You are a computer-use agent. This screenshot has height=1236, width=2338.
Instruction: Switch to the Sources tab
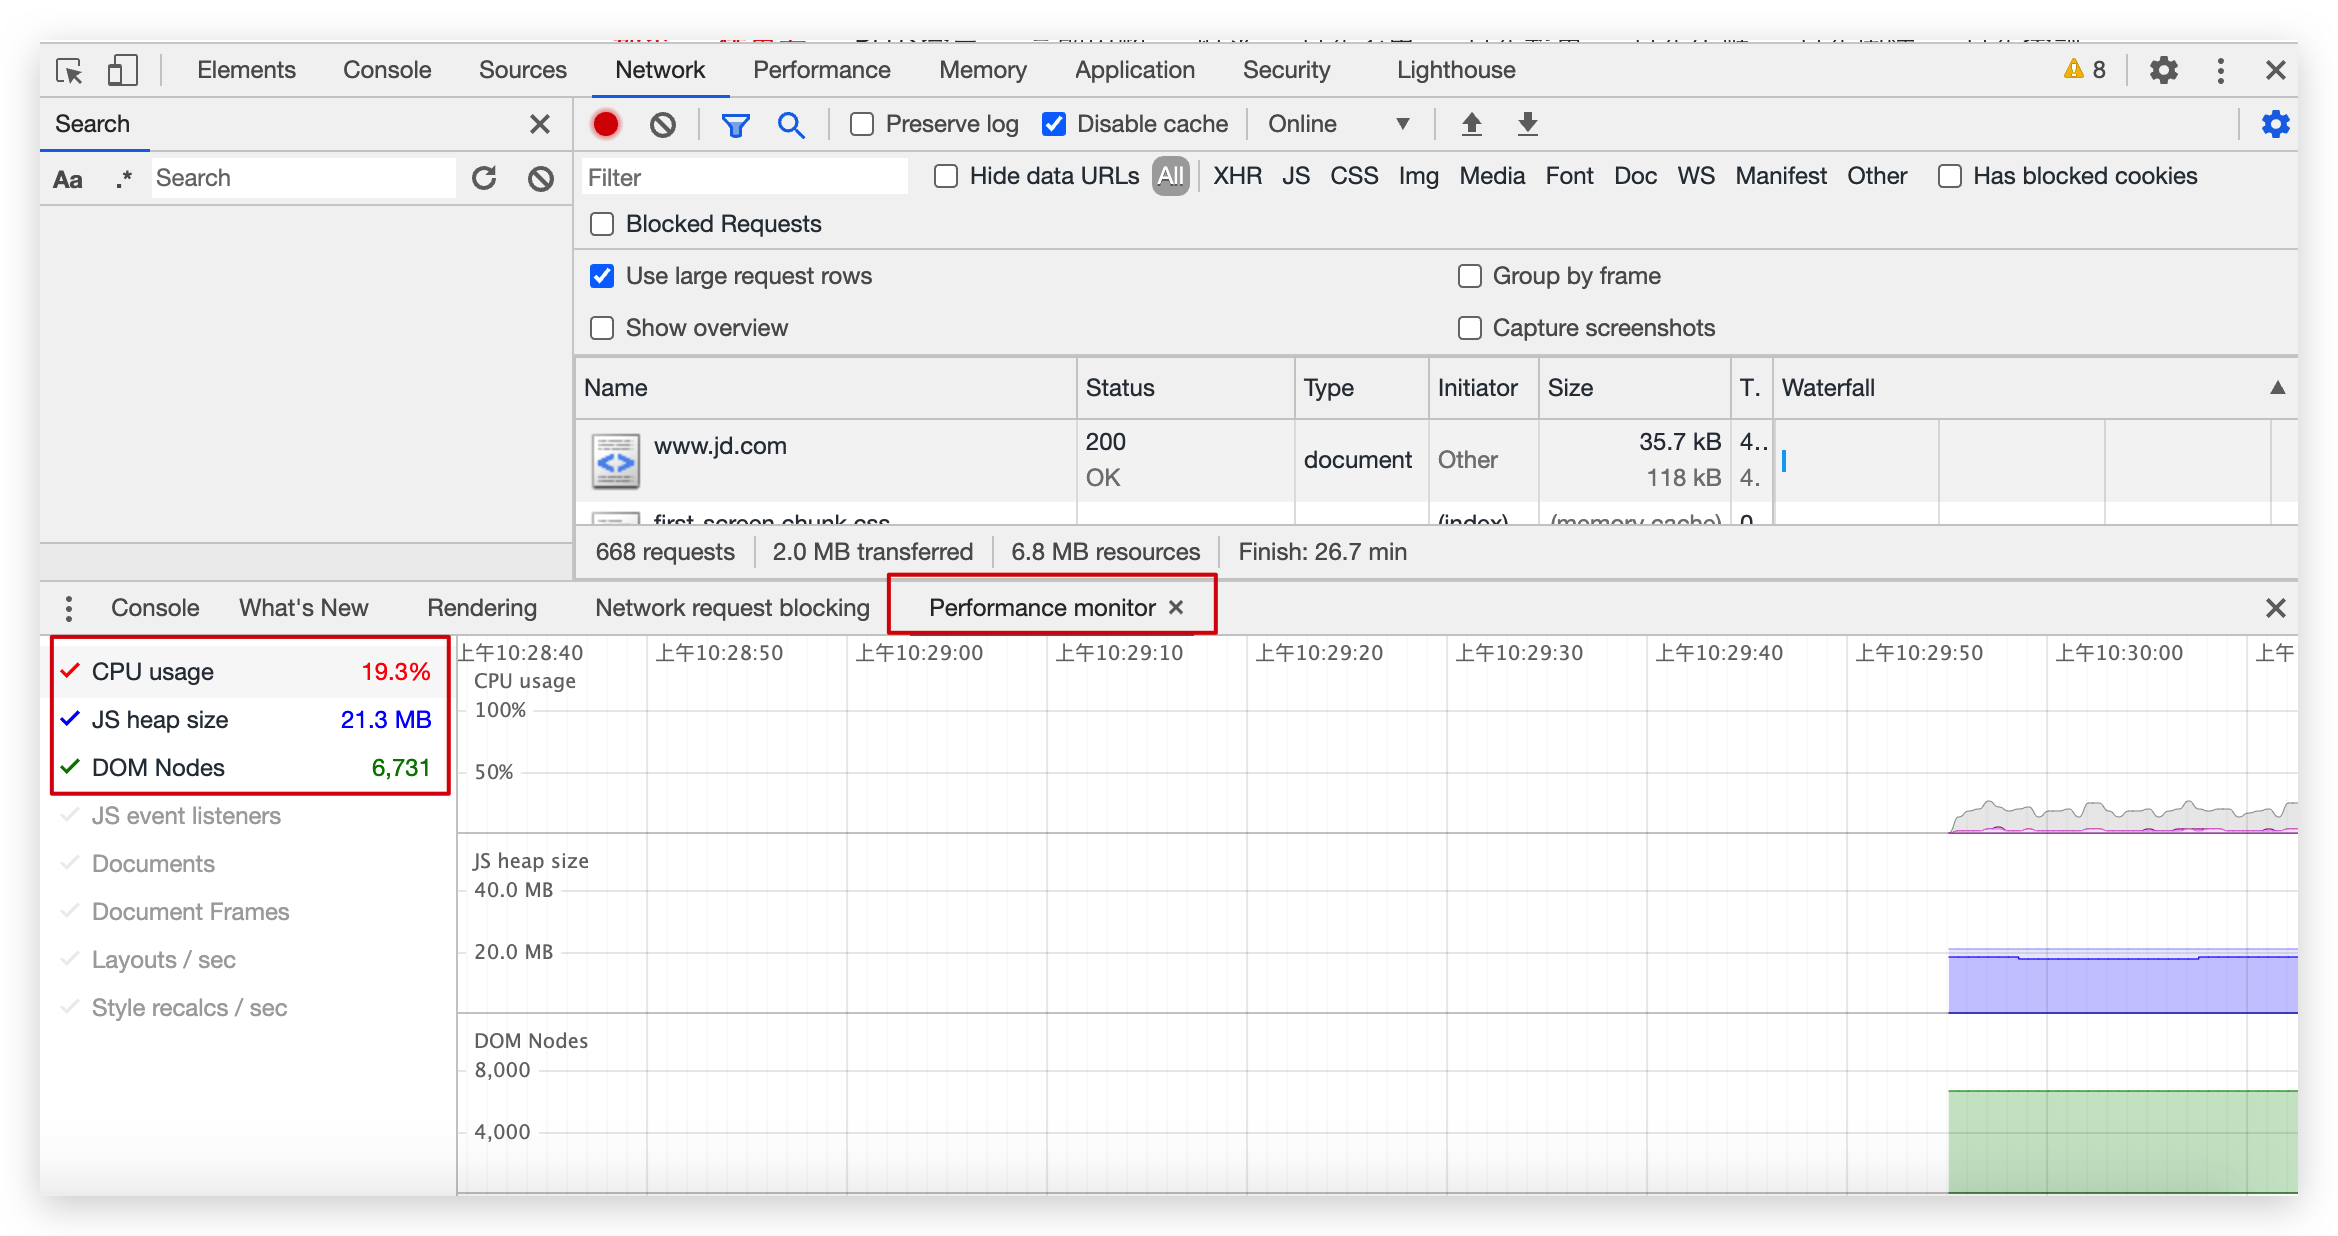[522, 70]
